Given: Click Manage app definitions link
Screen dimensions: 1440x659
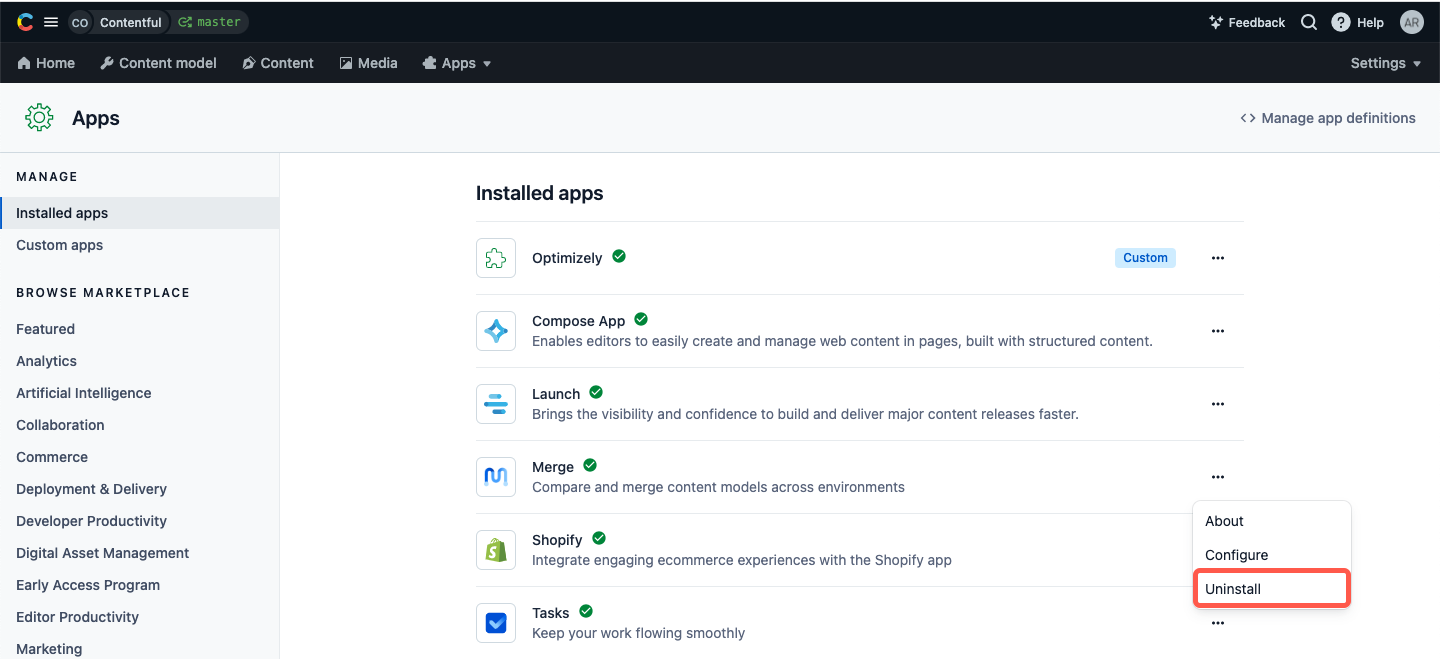Looking at the screenshot, I should 1328,118.
